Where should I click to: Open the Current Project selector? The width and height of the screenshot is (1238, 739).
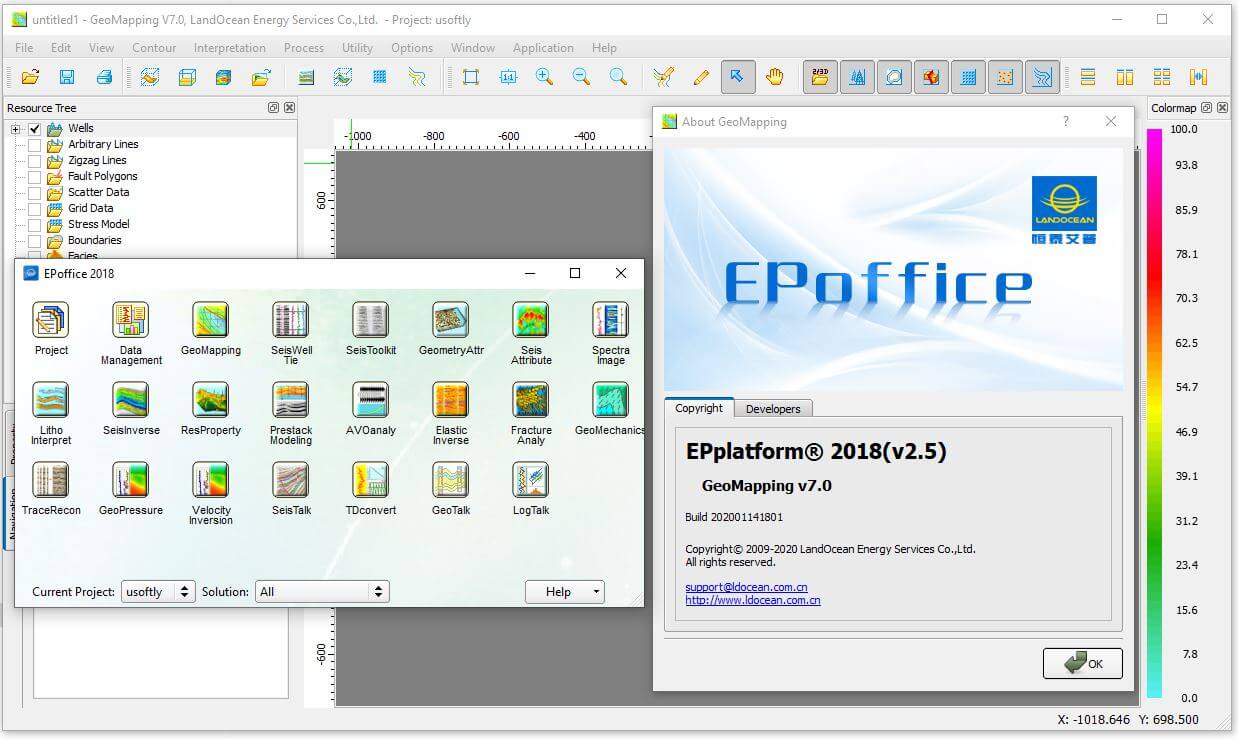point(157,591)
